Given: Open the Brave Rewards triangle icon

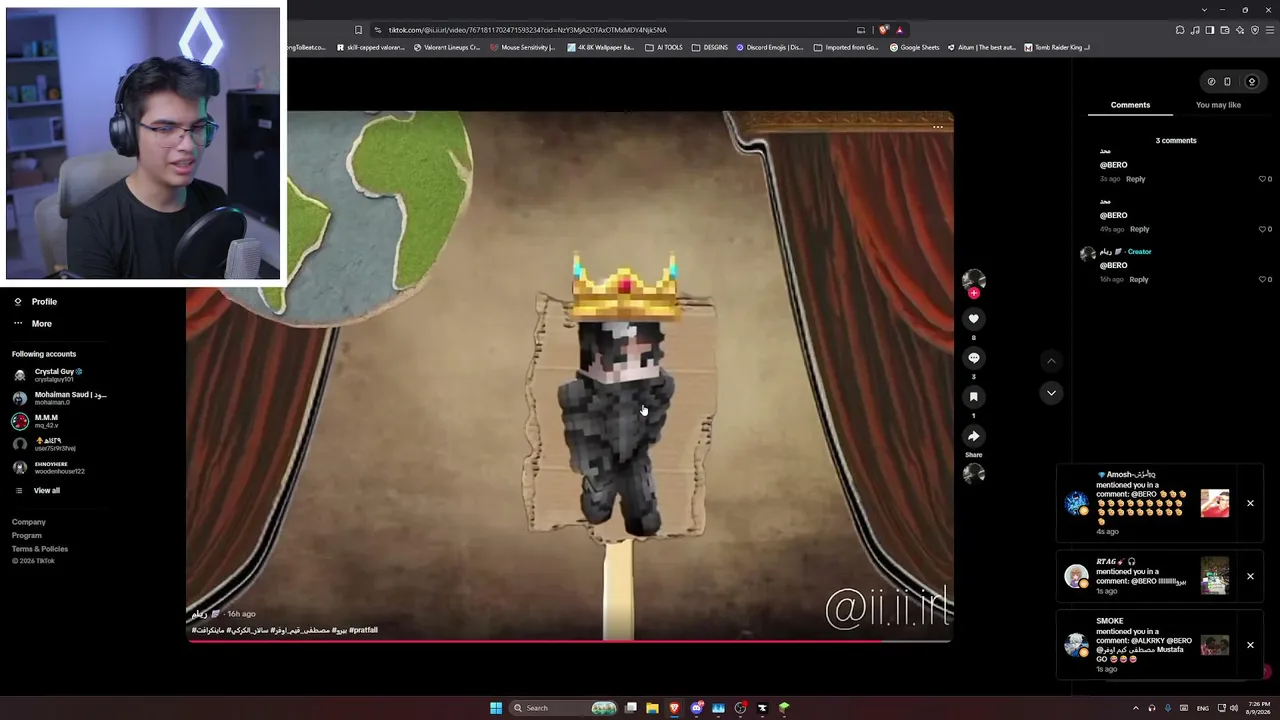Looking at the screenshot, I should pyautogui.click(x=899, y=30).
